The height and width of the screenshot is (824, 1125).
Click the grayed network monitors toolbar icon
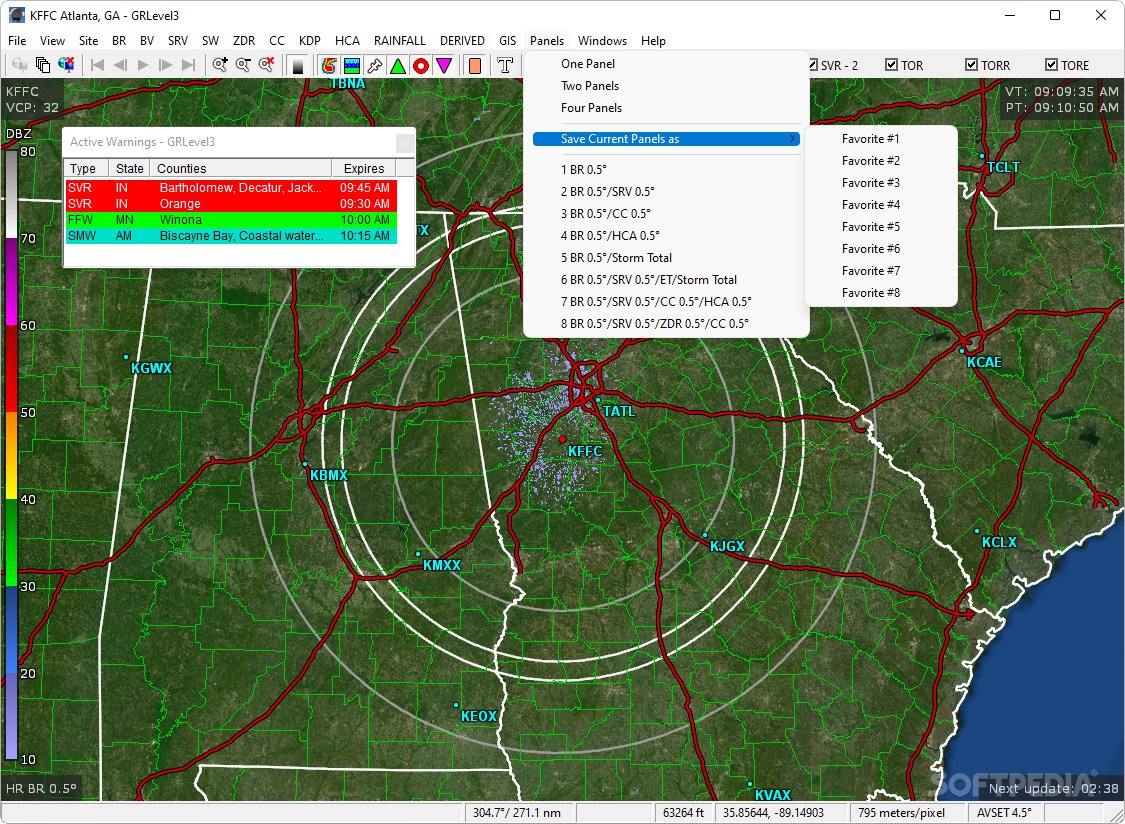click(x=19, y=65)
